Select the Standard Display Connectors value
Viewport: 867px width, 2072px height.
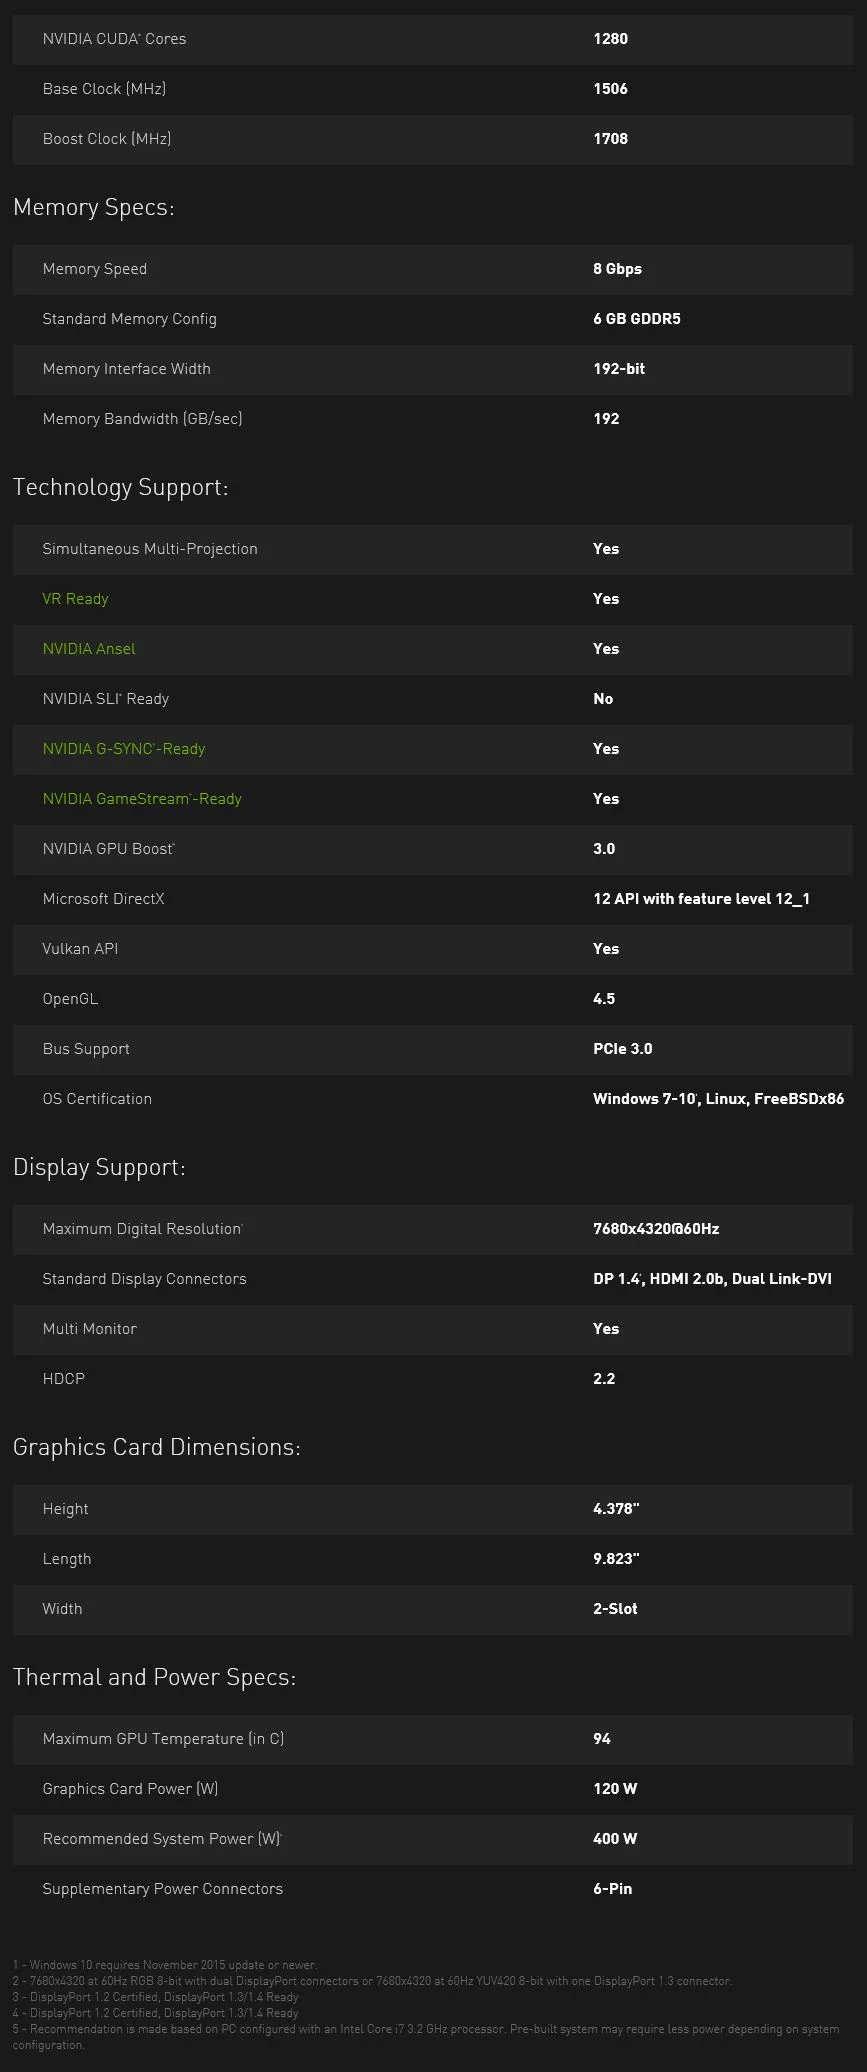[713, 1279]
